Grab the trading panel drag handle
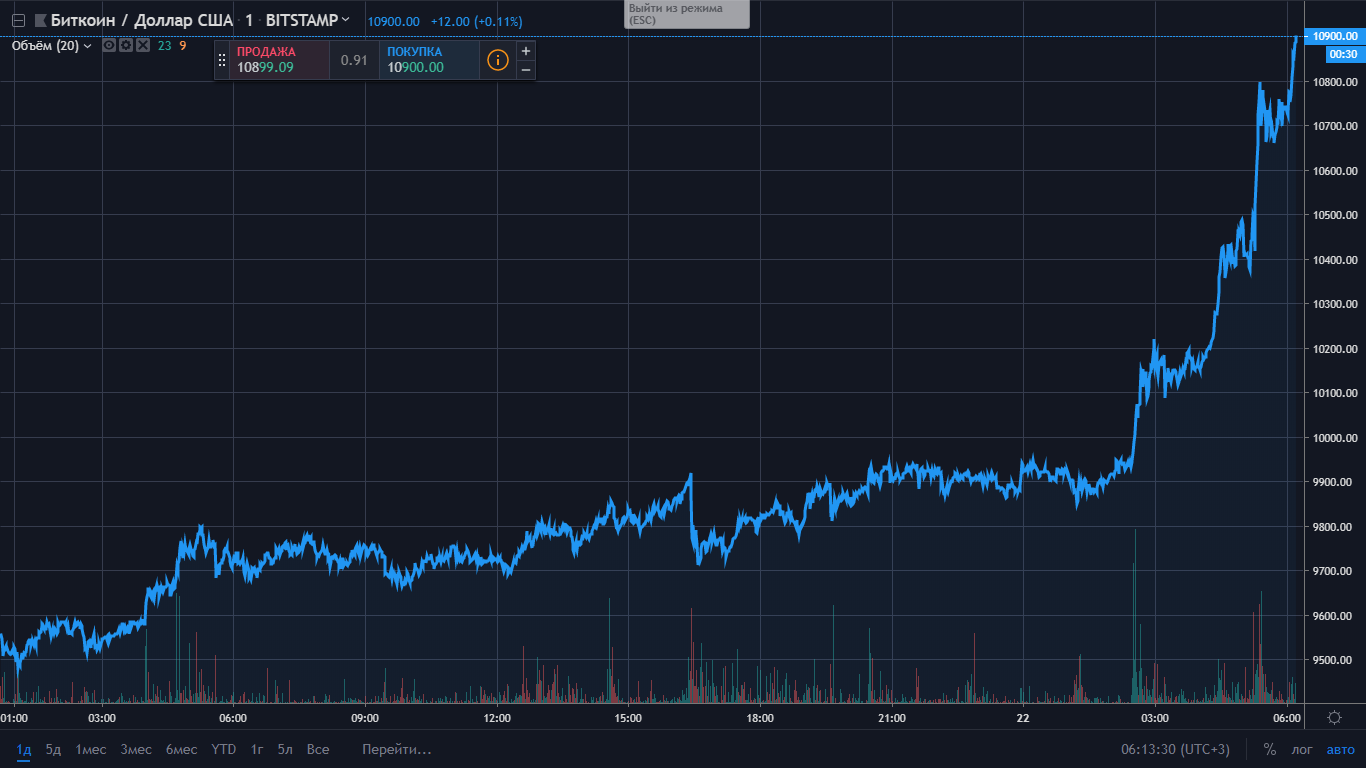Image resolution: width=1366 pixels, height=768 pixels. tap(222, 60)
